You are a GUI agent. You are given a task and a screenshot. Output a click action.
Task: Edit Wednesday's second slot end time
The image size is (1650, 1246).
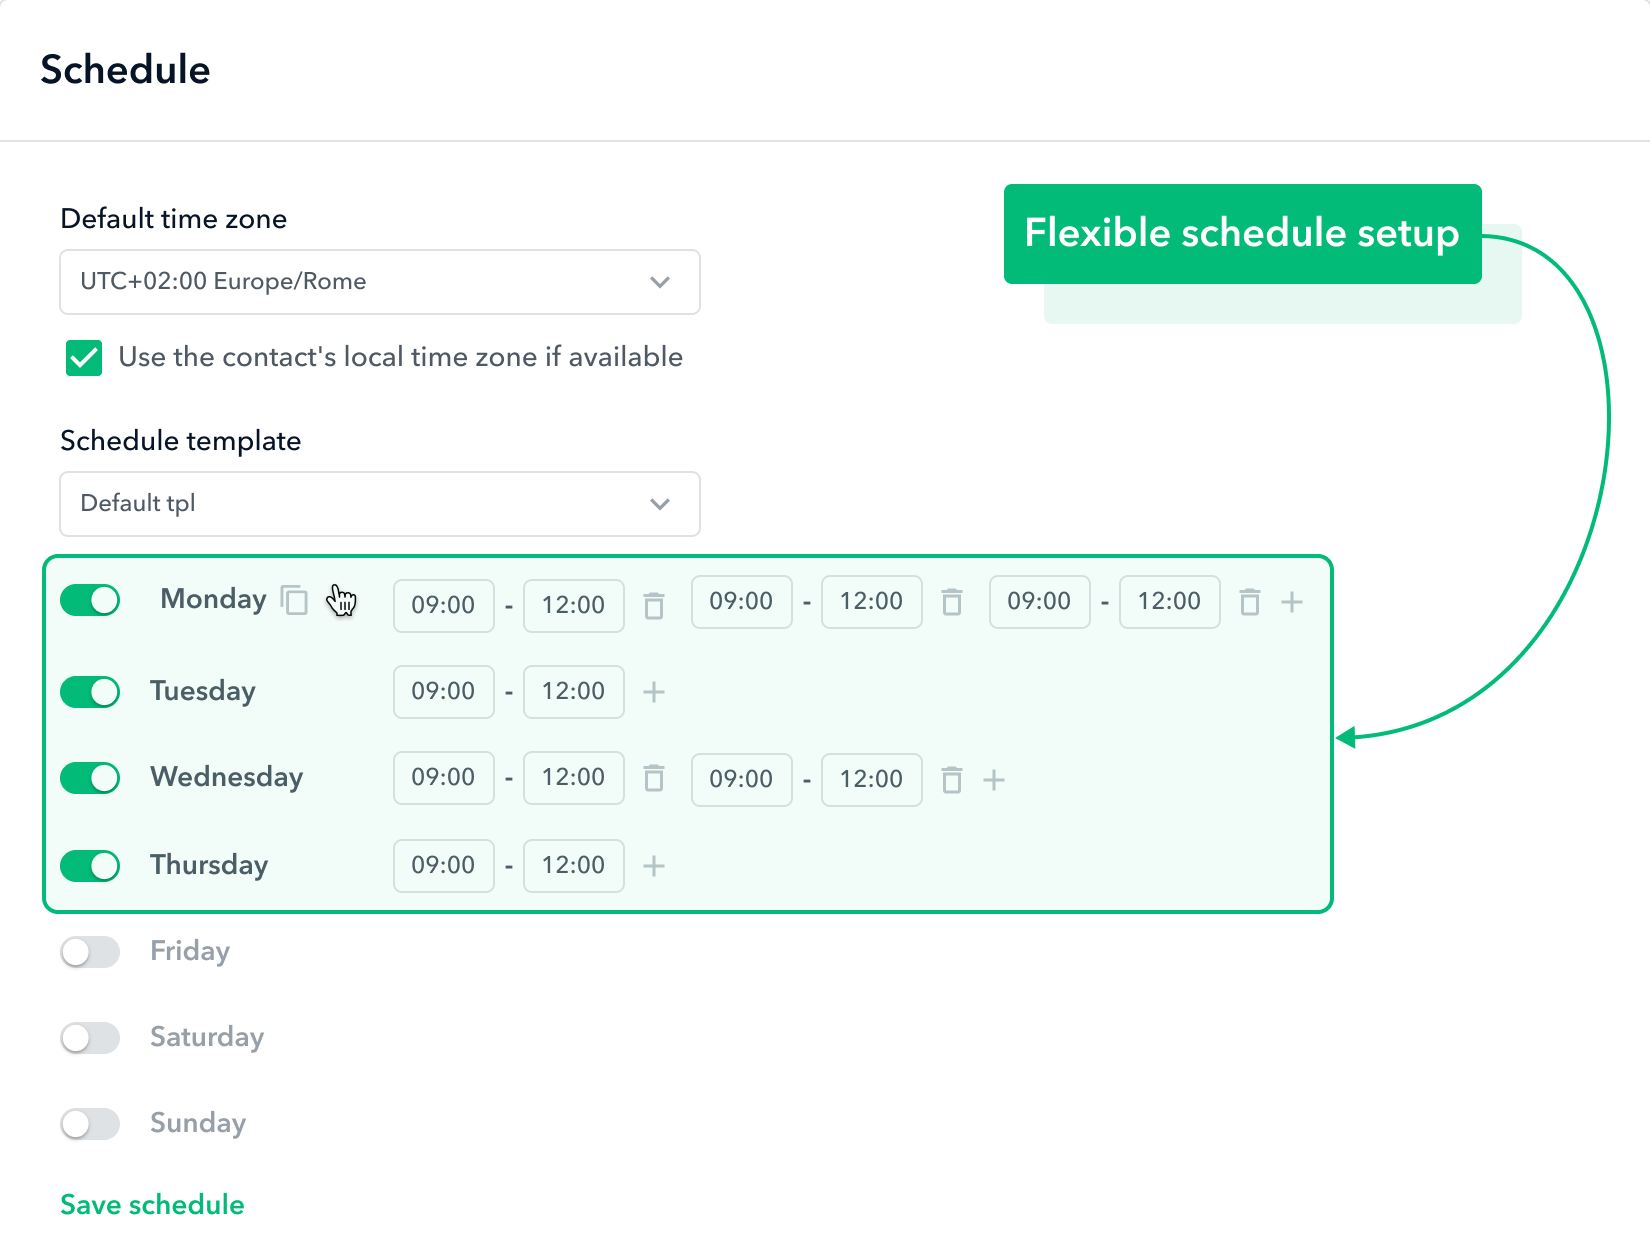[x=872, y=780]
